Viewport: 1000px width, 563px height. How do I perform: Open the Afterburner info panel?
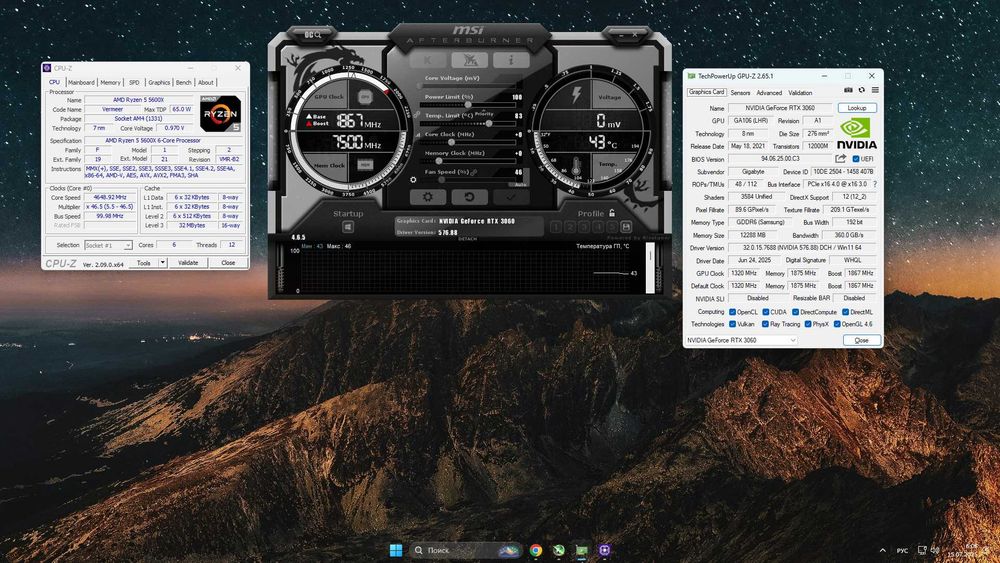click(510, 60)
